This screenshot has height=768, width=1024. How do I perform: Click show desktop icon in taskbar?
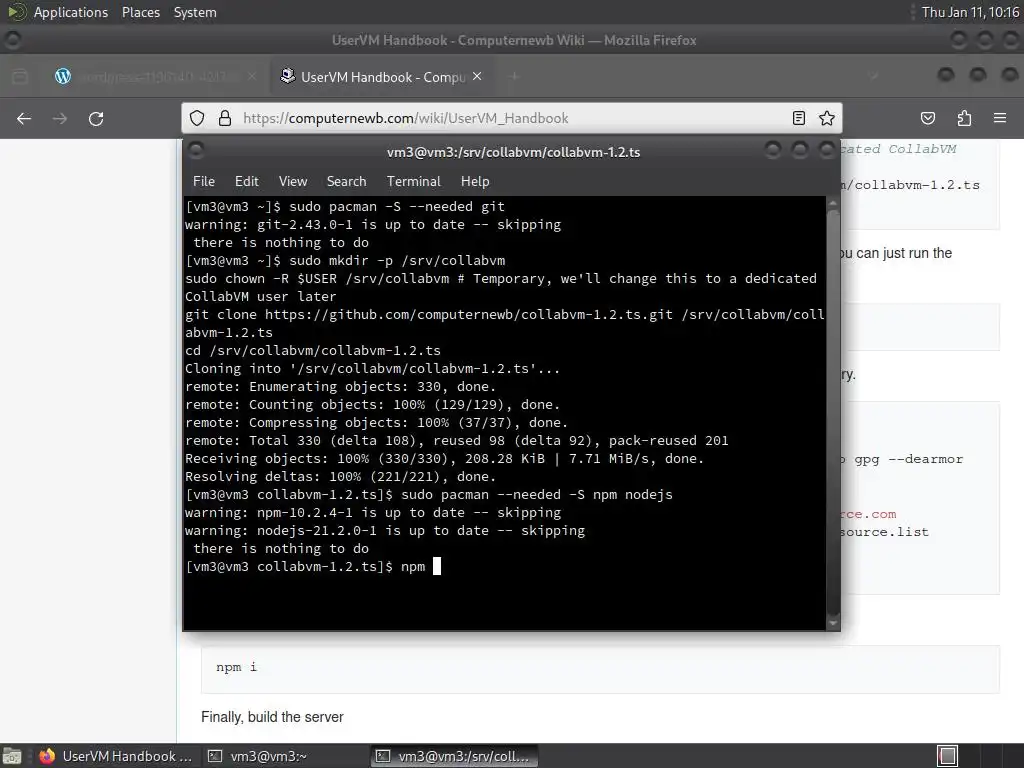12,756
